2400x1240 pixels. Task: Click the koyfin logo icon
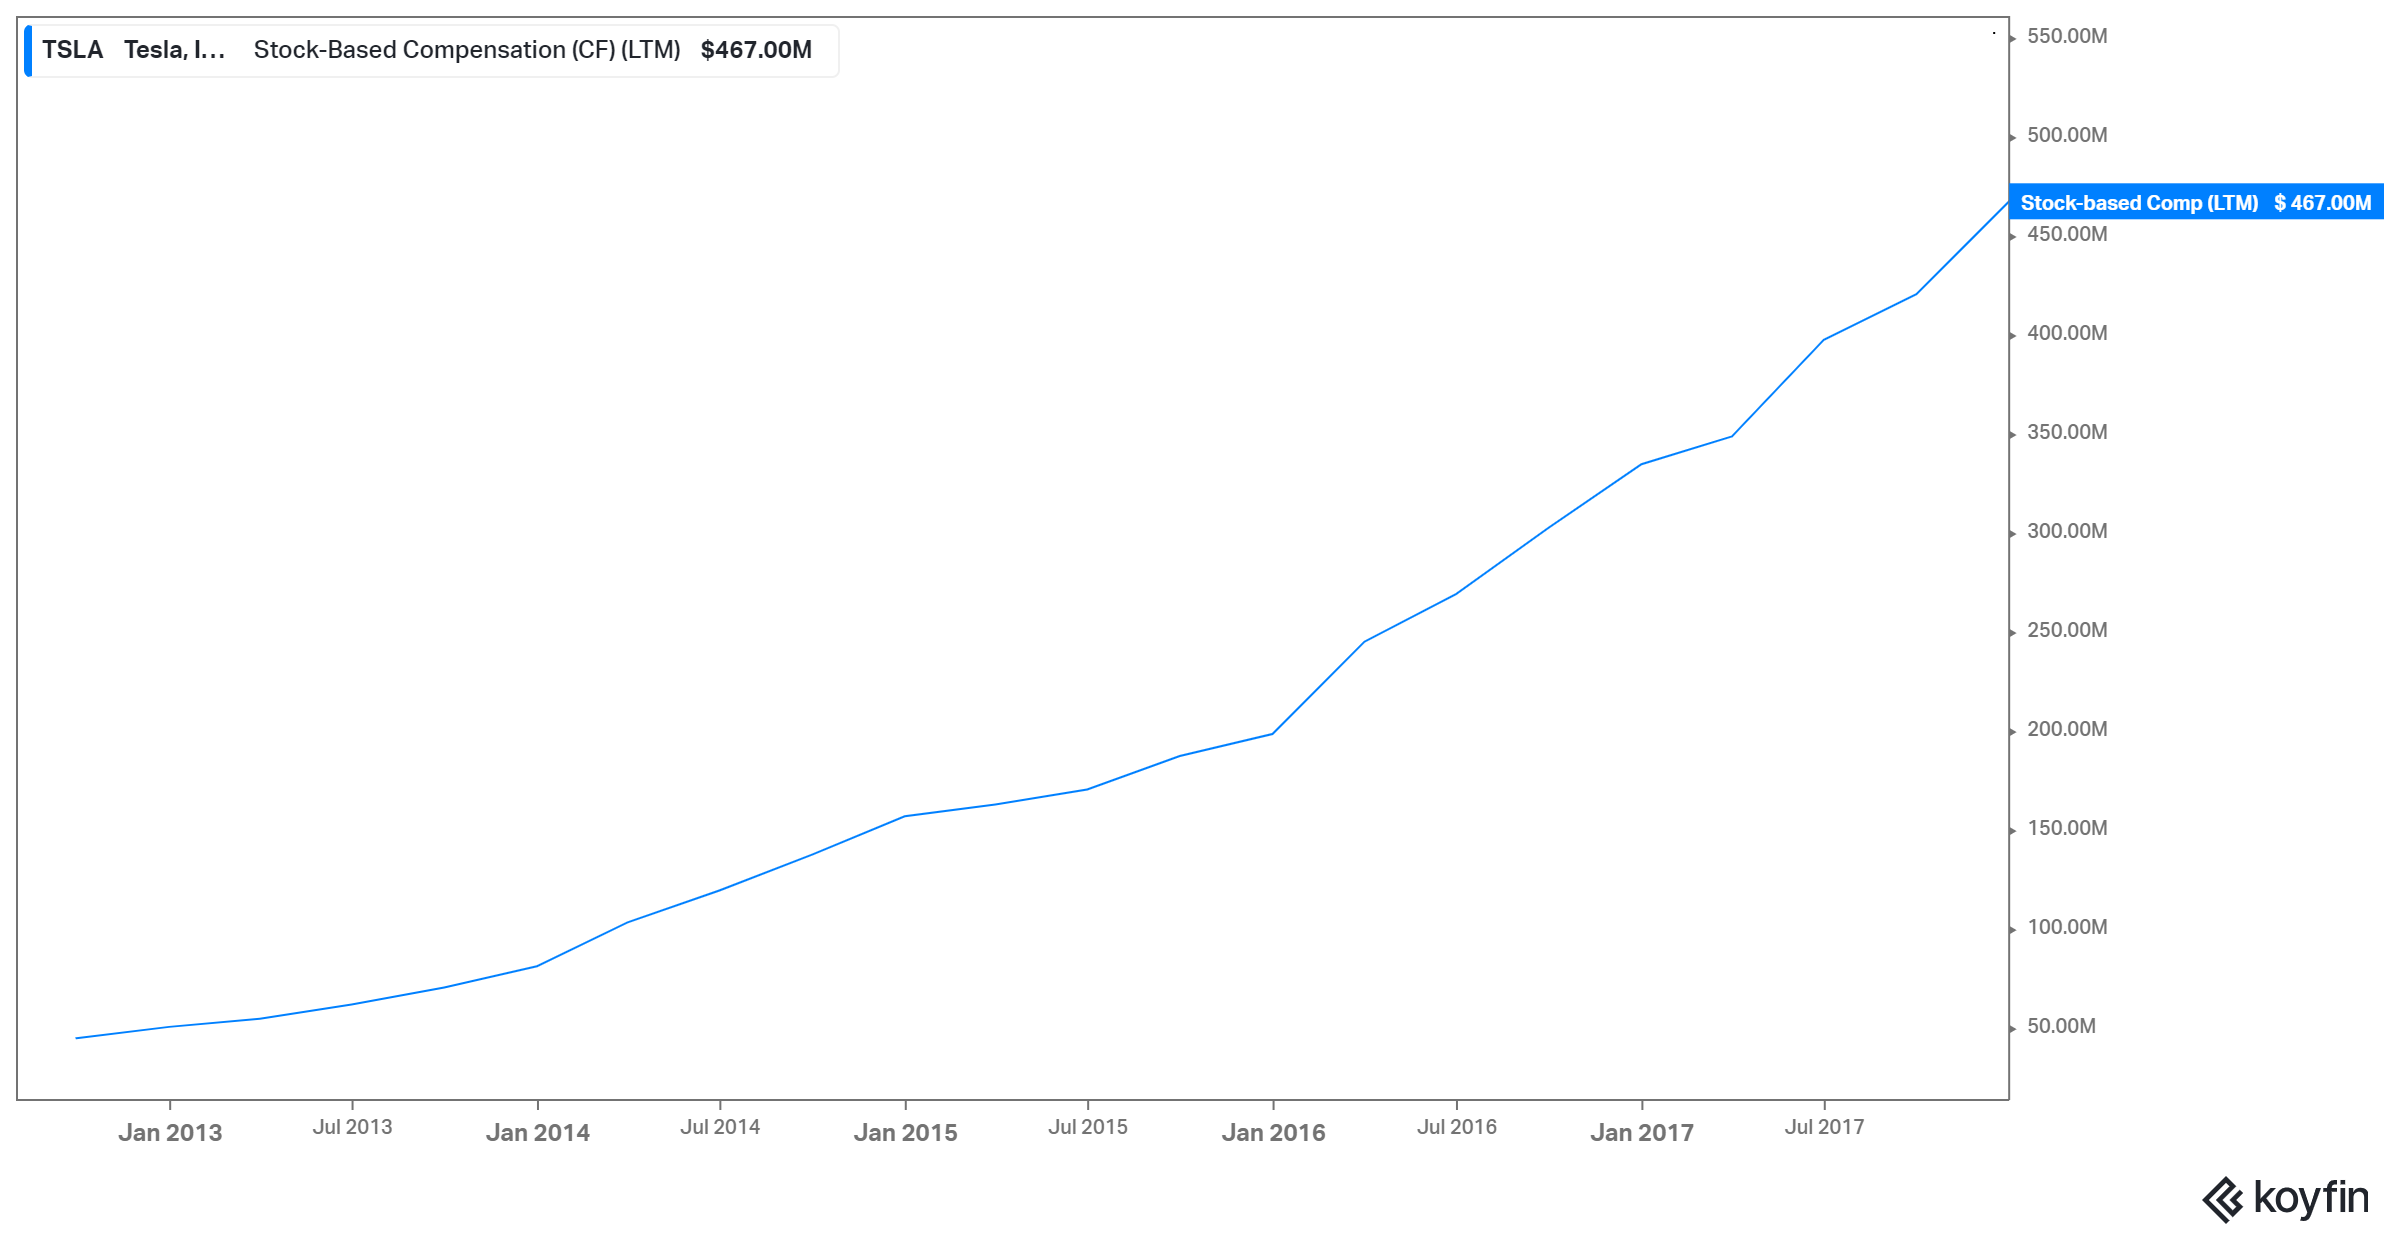tap(2223, 1199)
